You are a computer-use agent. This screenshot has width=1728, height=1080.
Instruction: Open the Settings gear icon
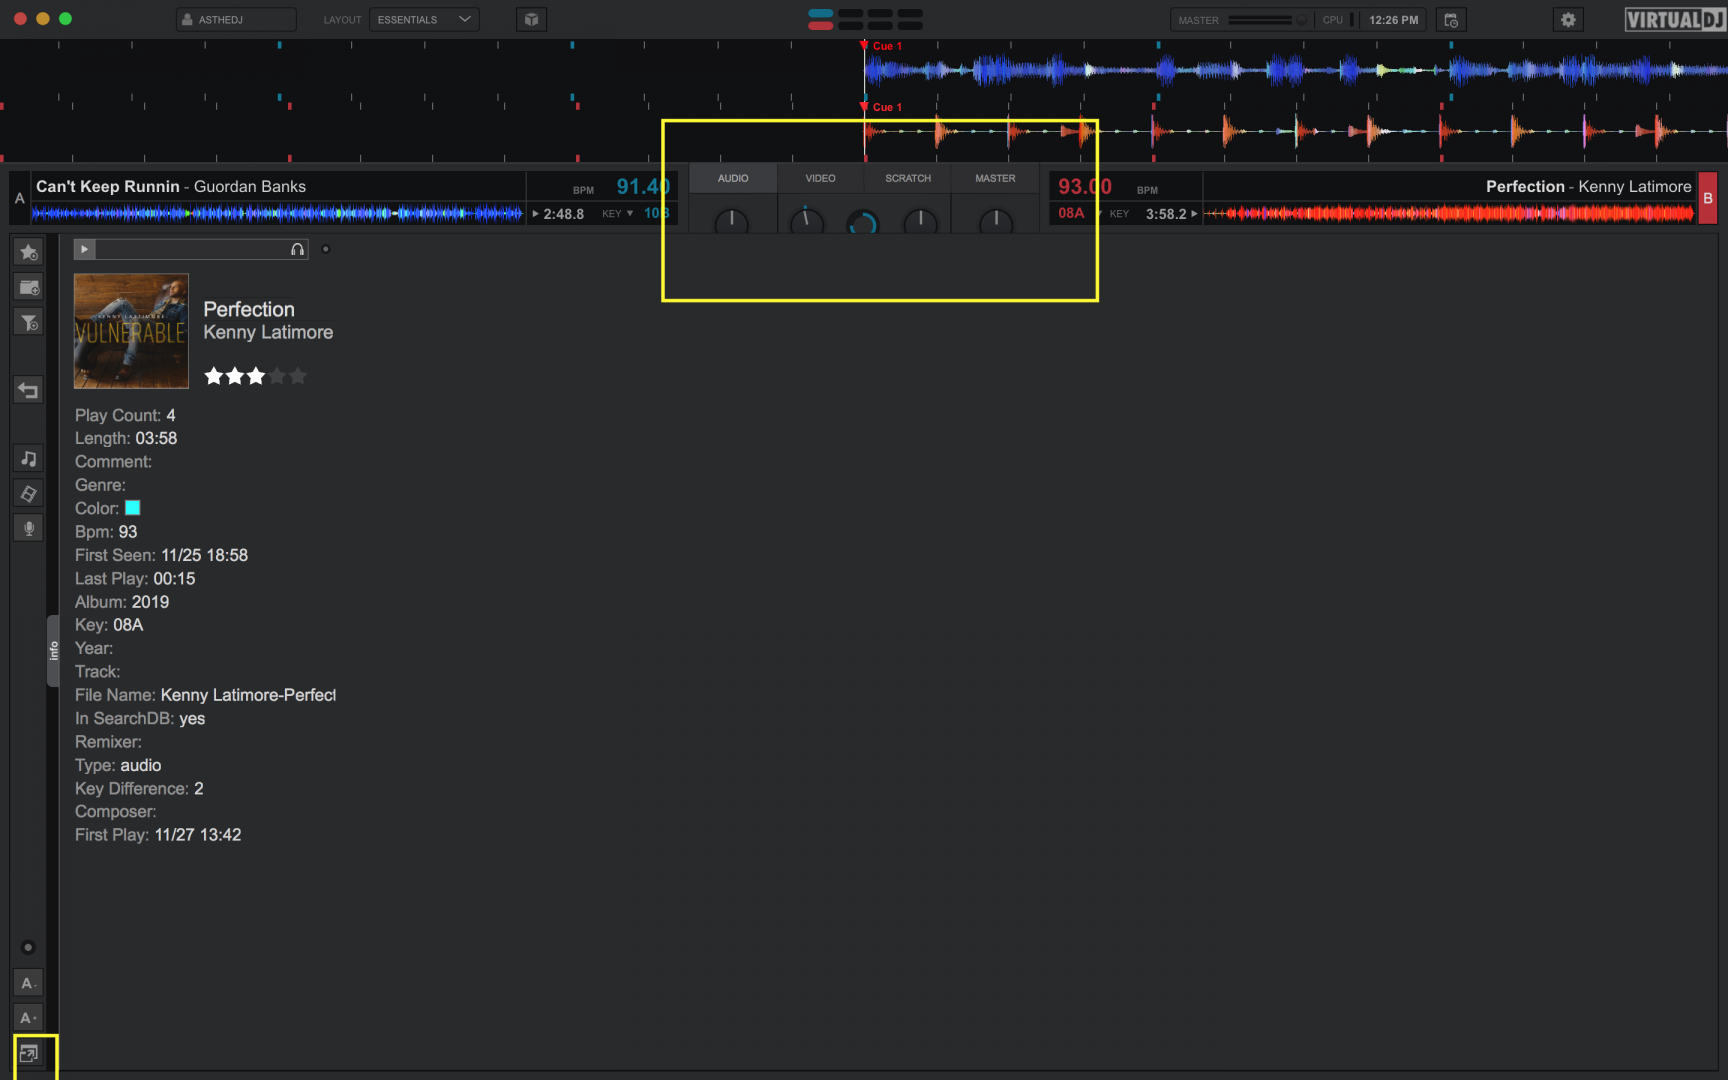(x=1568, y=20)
